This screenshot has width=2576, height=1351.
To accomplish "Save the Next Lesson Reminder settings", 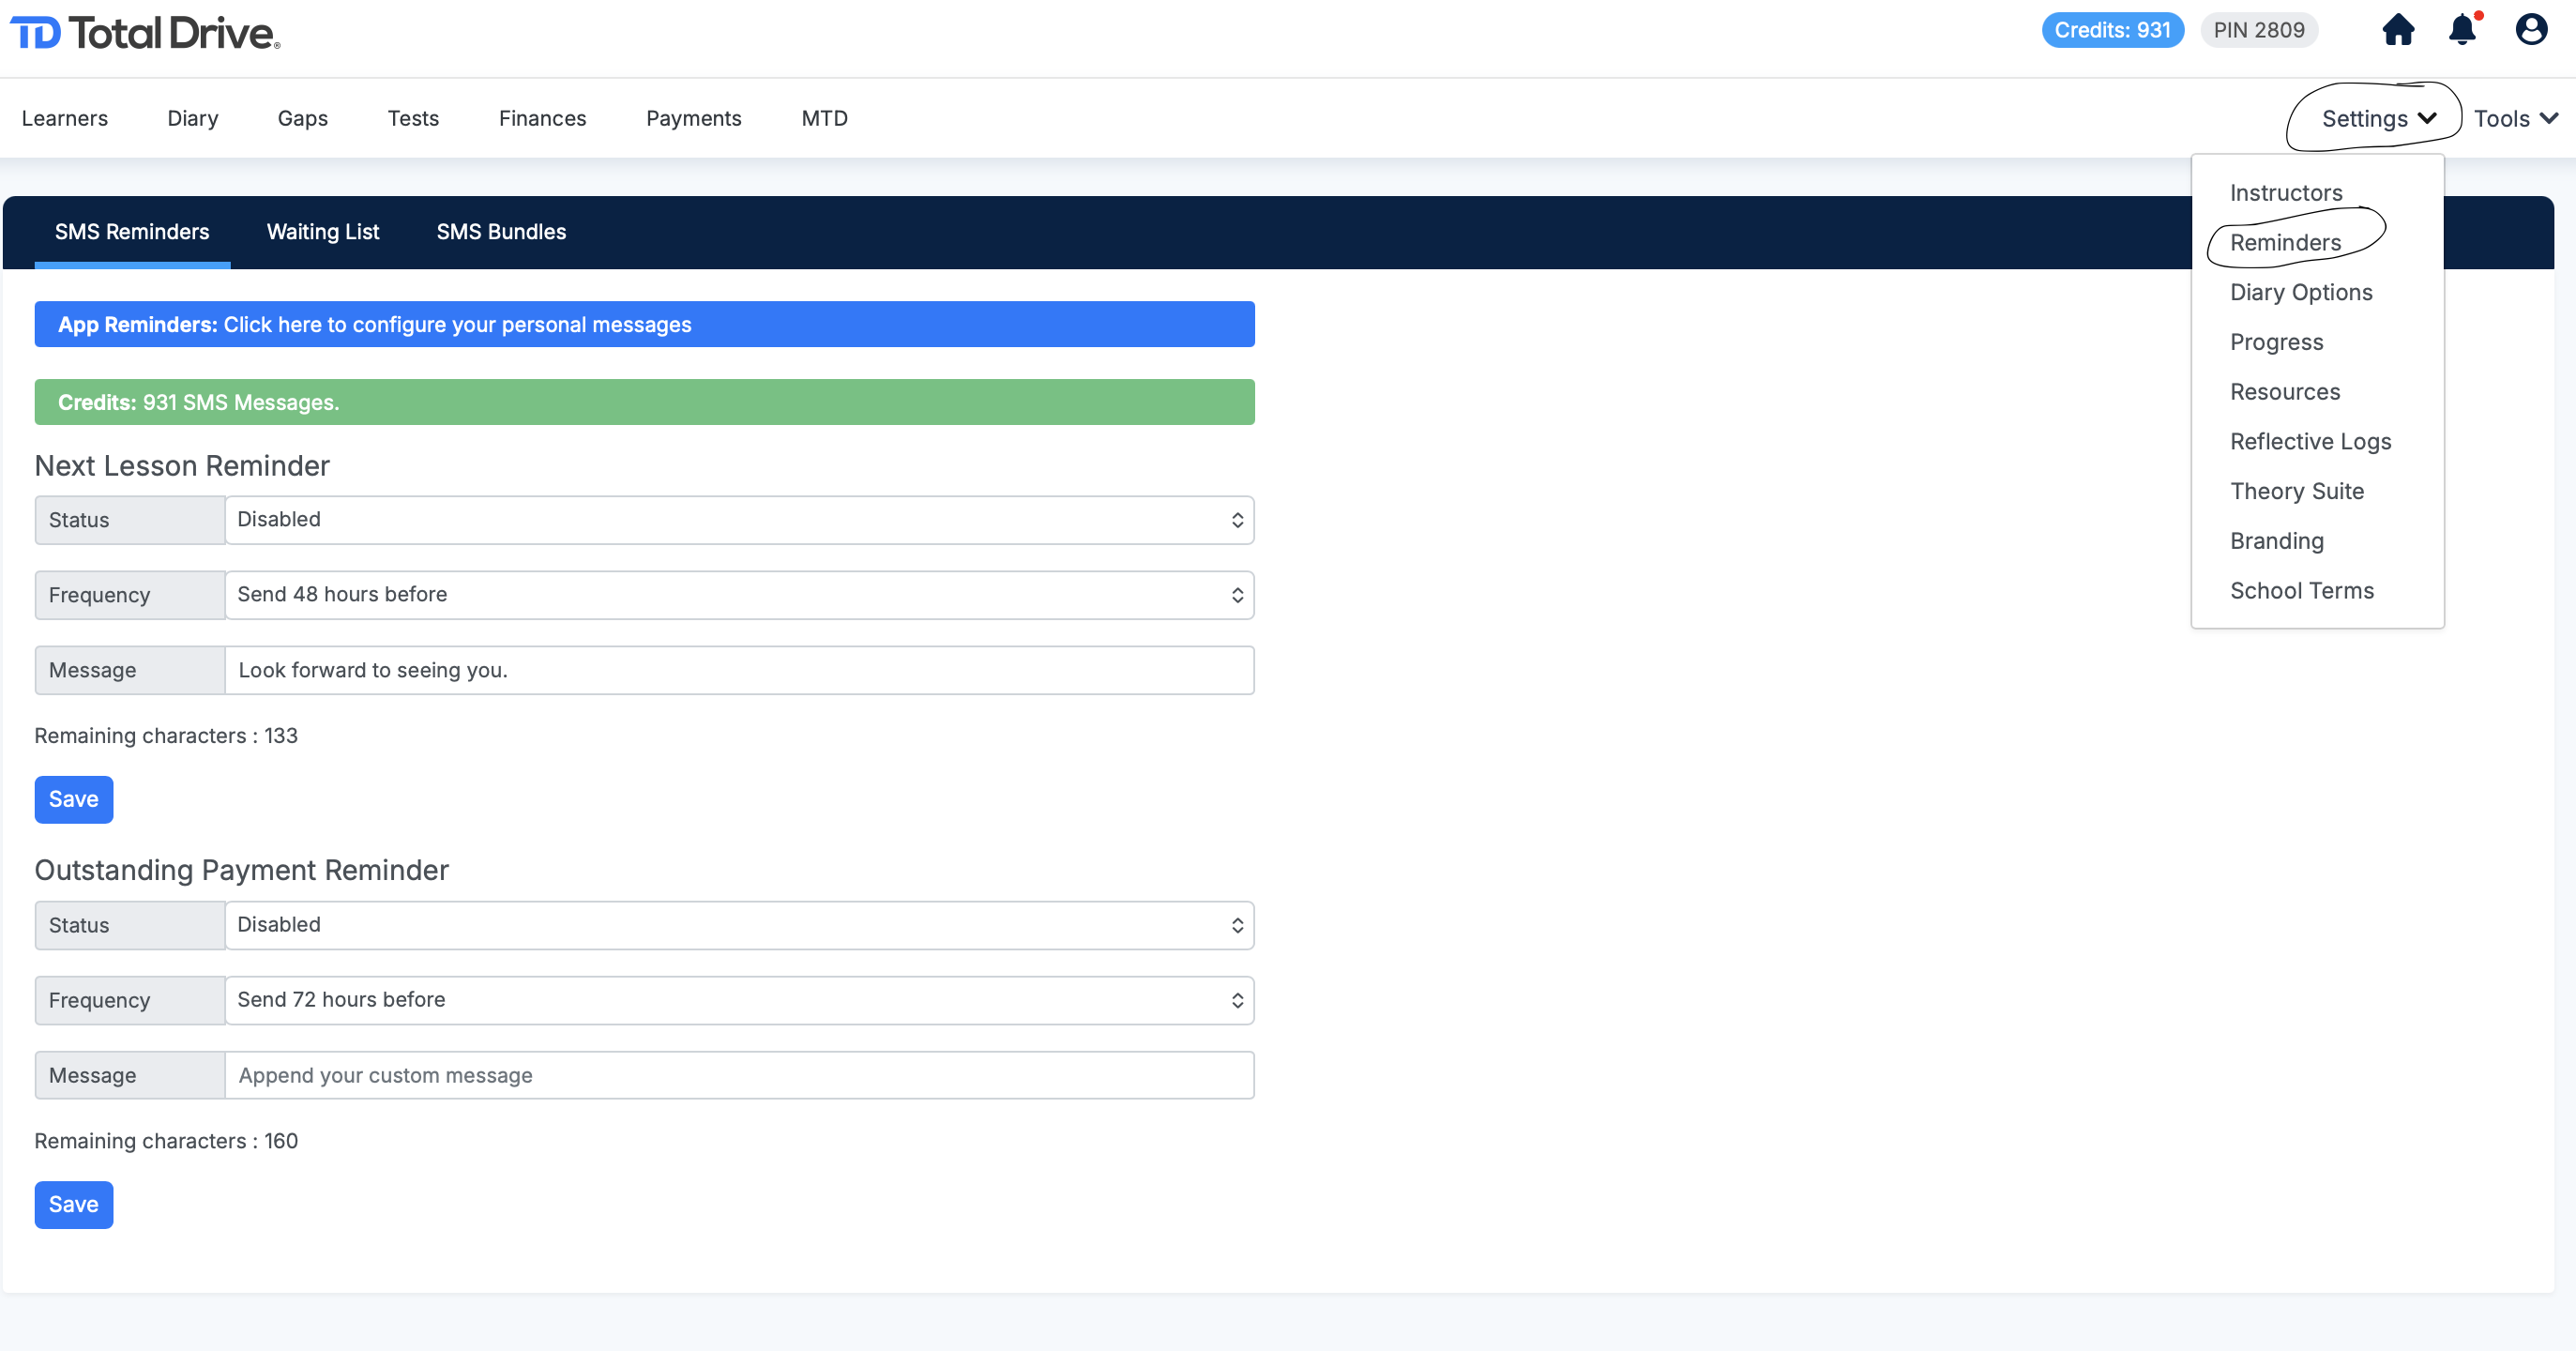I will click(x=73, y=799).
